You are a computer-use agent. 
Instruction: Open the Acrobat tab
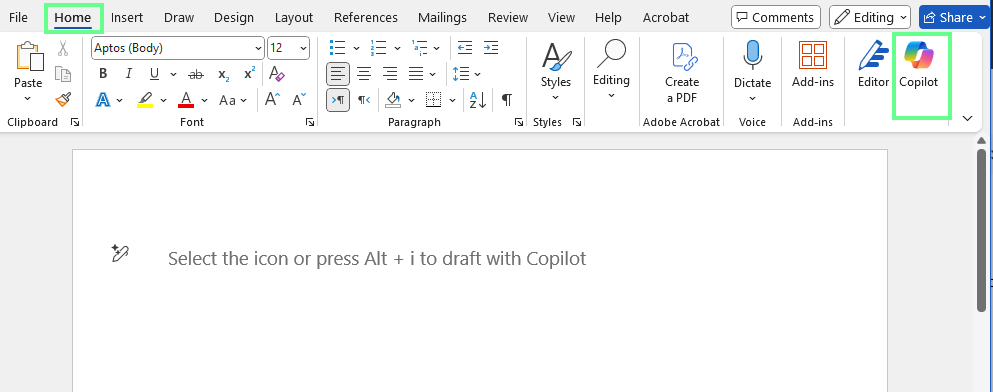point(666,17)
